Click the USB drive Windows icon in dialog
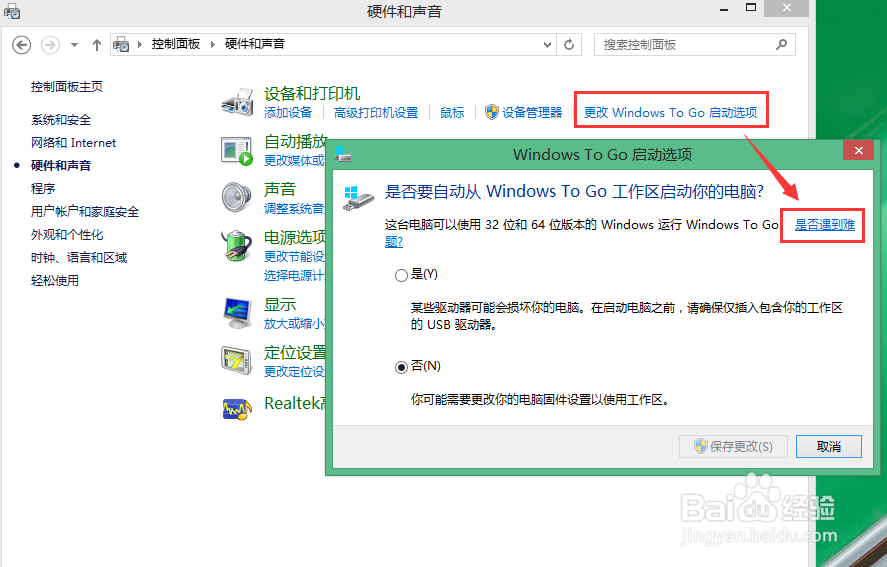The image size is (887, 567). pos(358,199)
